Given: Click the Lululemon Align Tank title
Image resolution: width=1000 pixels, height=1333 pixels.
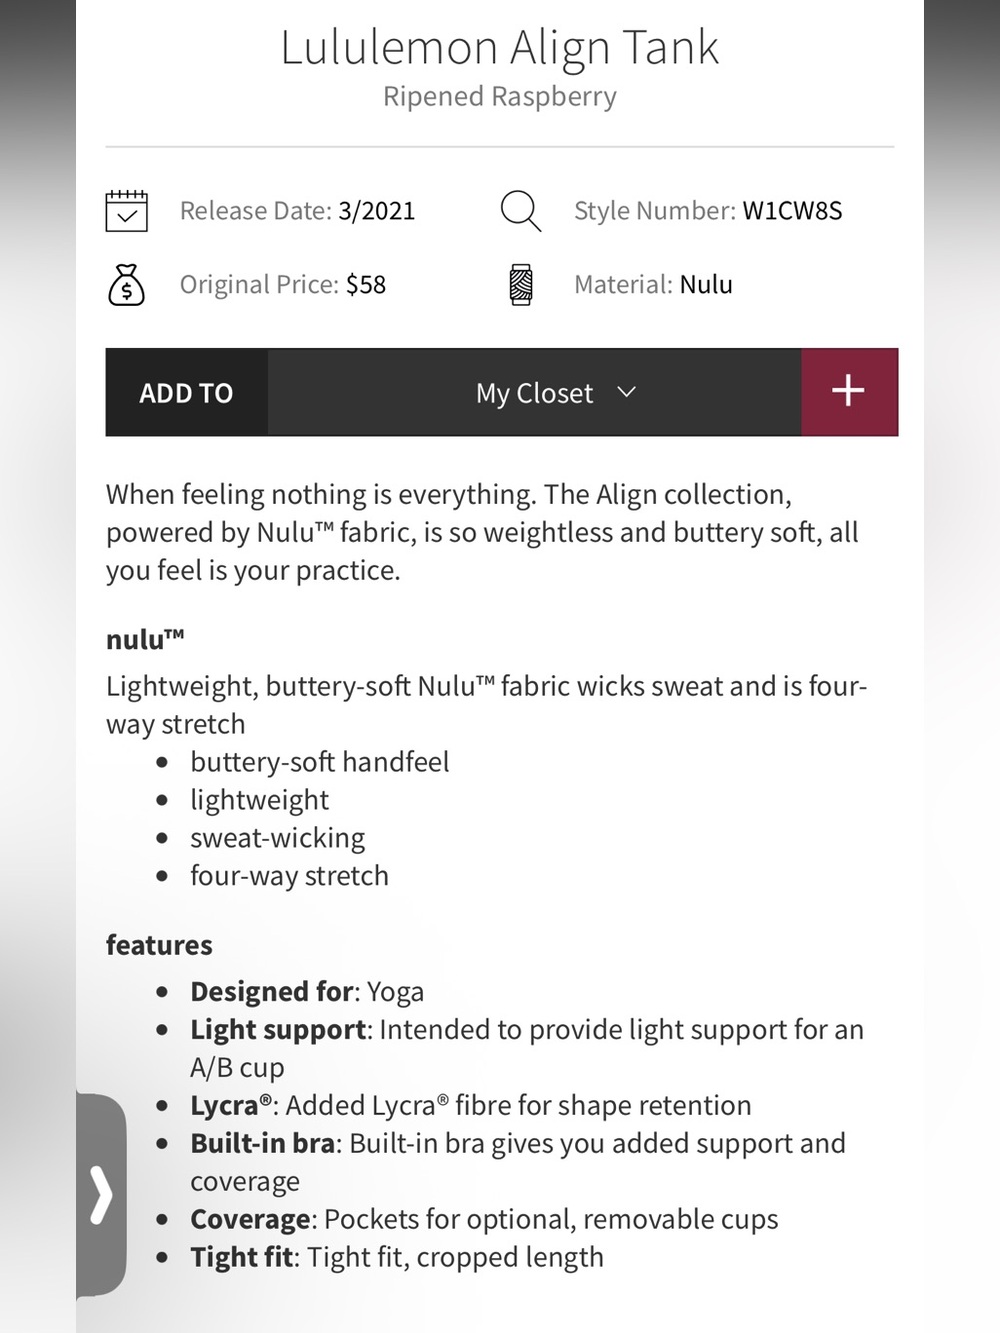Looking at the screenshot, I should (499, 47).
